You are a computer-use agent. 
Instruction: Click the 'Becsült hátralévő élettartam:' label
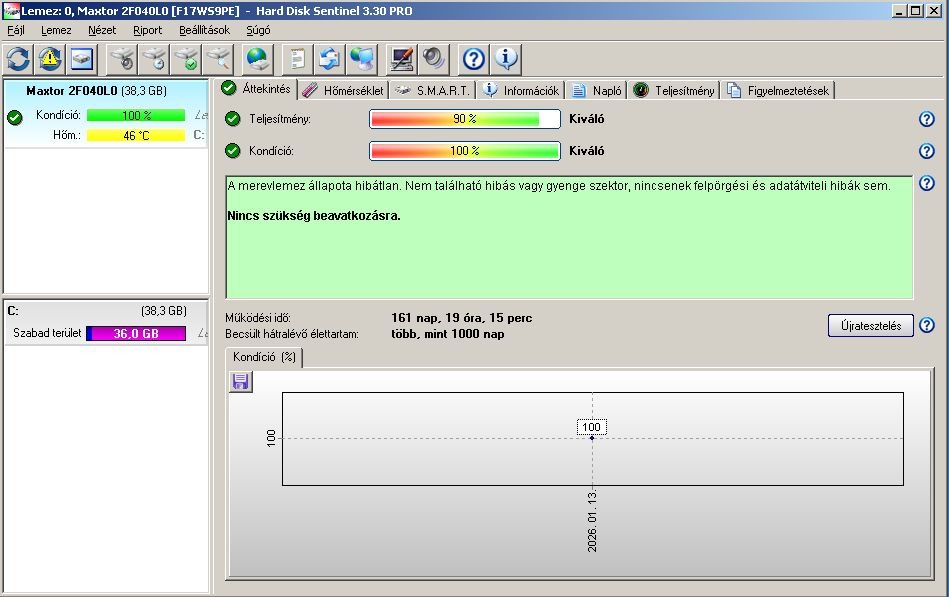coord(292,334)
